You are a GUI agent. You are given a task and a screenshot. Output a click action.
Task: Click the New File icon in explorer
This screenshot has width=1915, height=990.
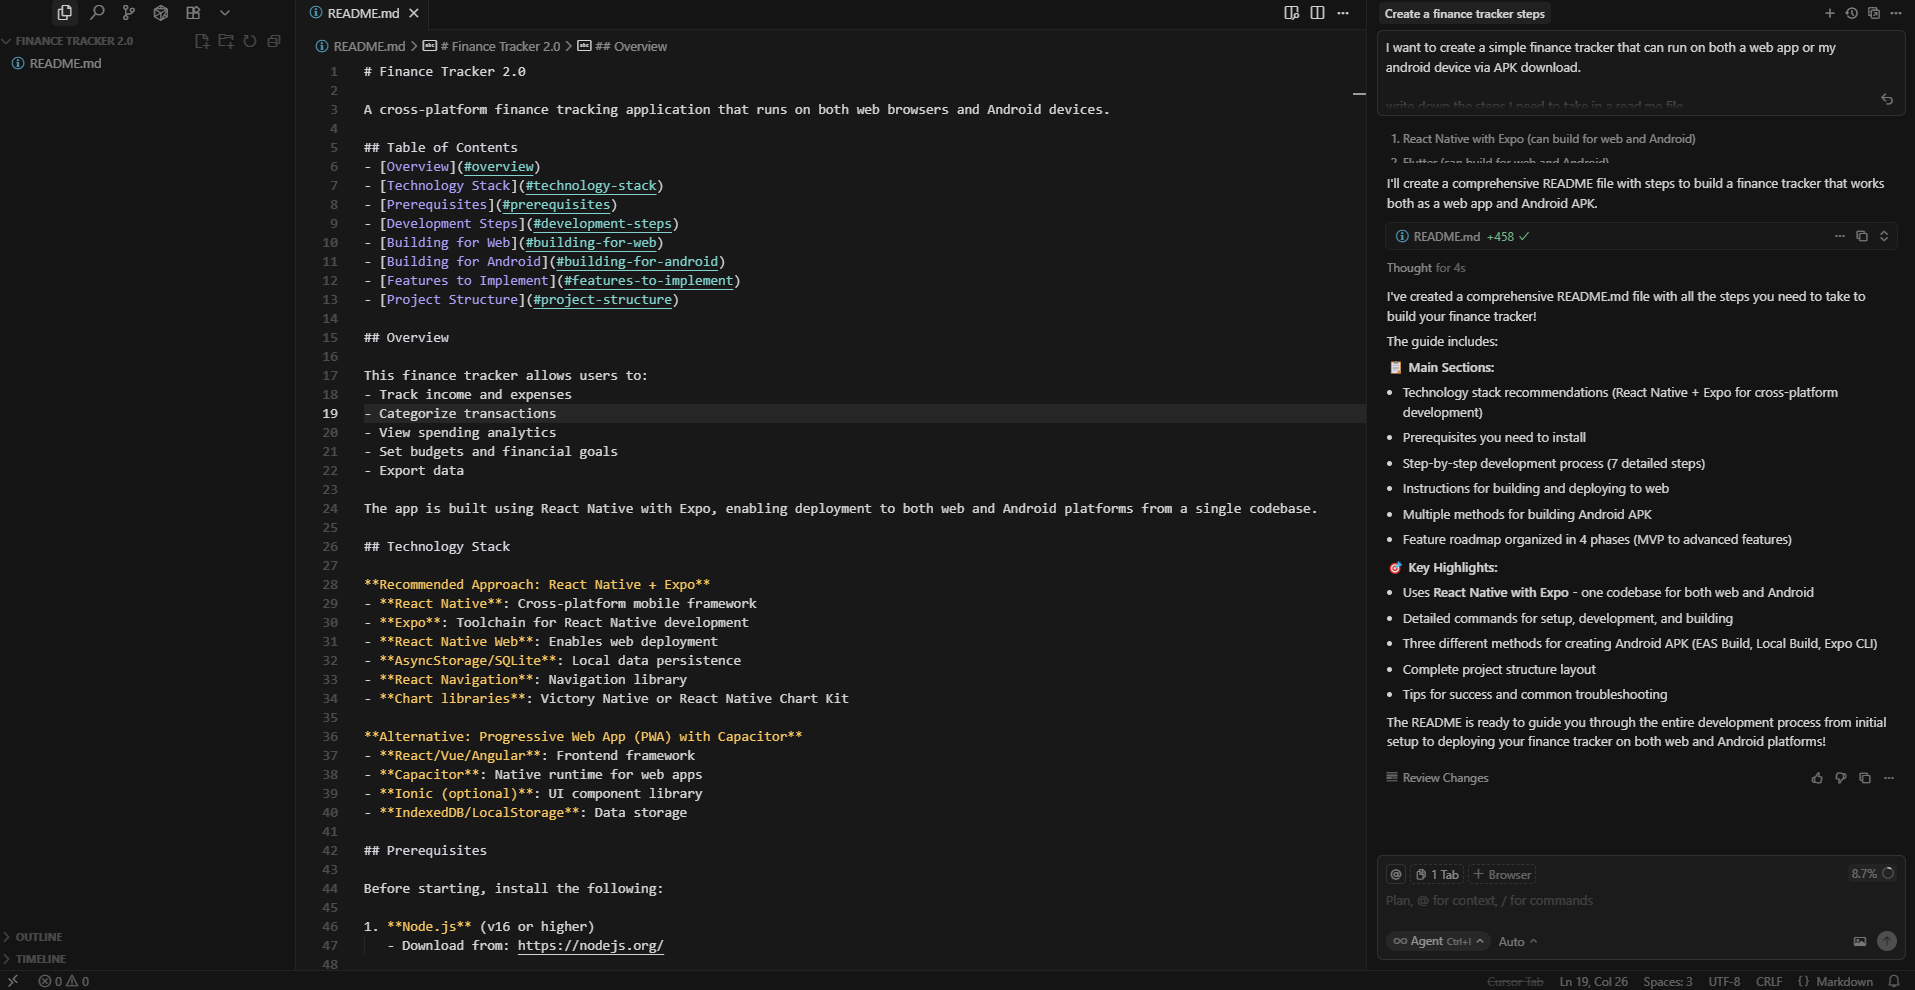pos(202,41)
